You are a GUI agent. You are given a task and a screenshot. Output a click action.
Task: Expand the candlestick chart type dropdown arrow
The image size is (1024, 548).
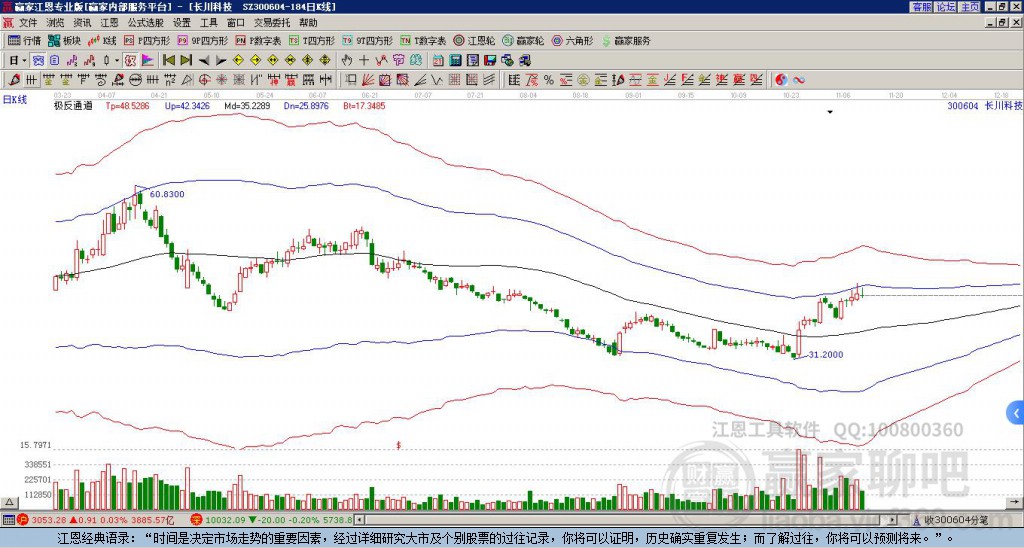116,60
